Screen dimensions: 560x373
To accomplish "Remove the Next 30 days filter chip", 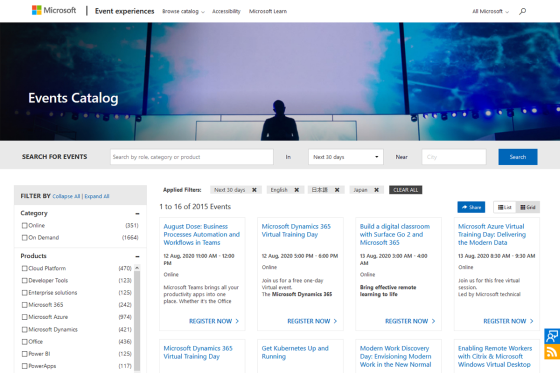I will pyautogui.click(x=254, y=190).
